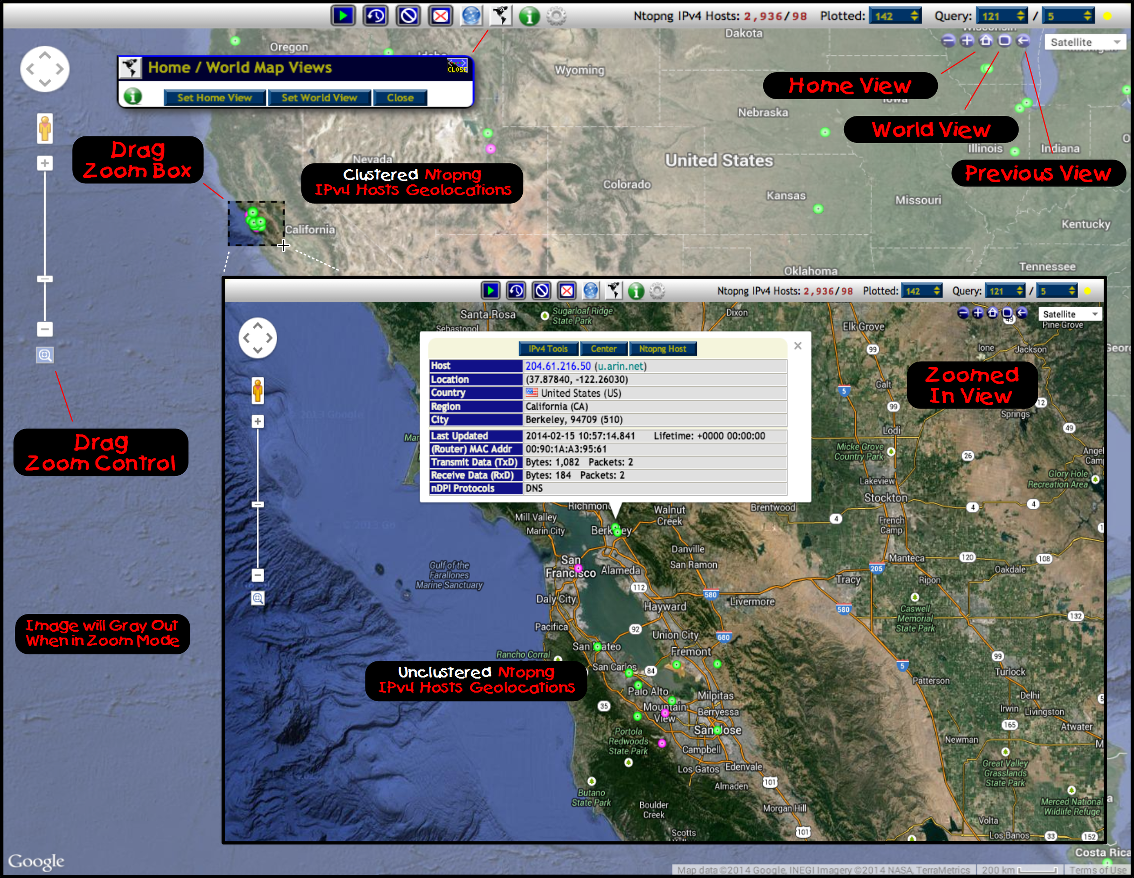This screenshot has width=1134, height=878.
Task: Click the pegman Street View icon on main map
Action: coord(45,128)
